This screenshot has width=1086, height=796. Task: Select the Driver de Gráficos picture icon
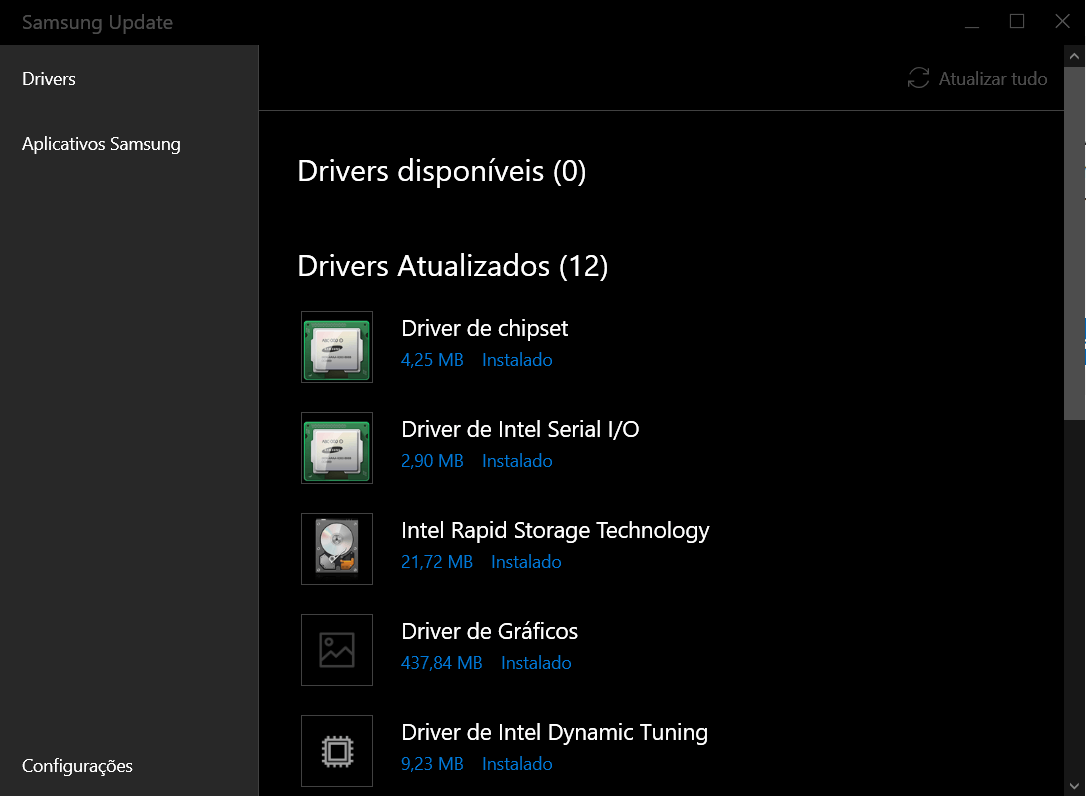[337, 650]
